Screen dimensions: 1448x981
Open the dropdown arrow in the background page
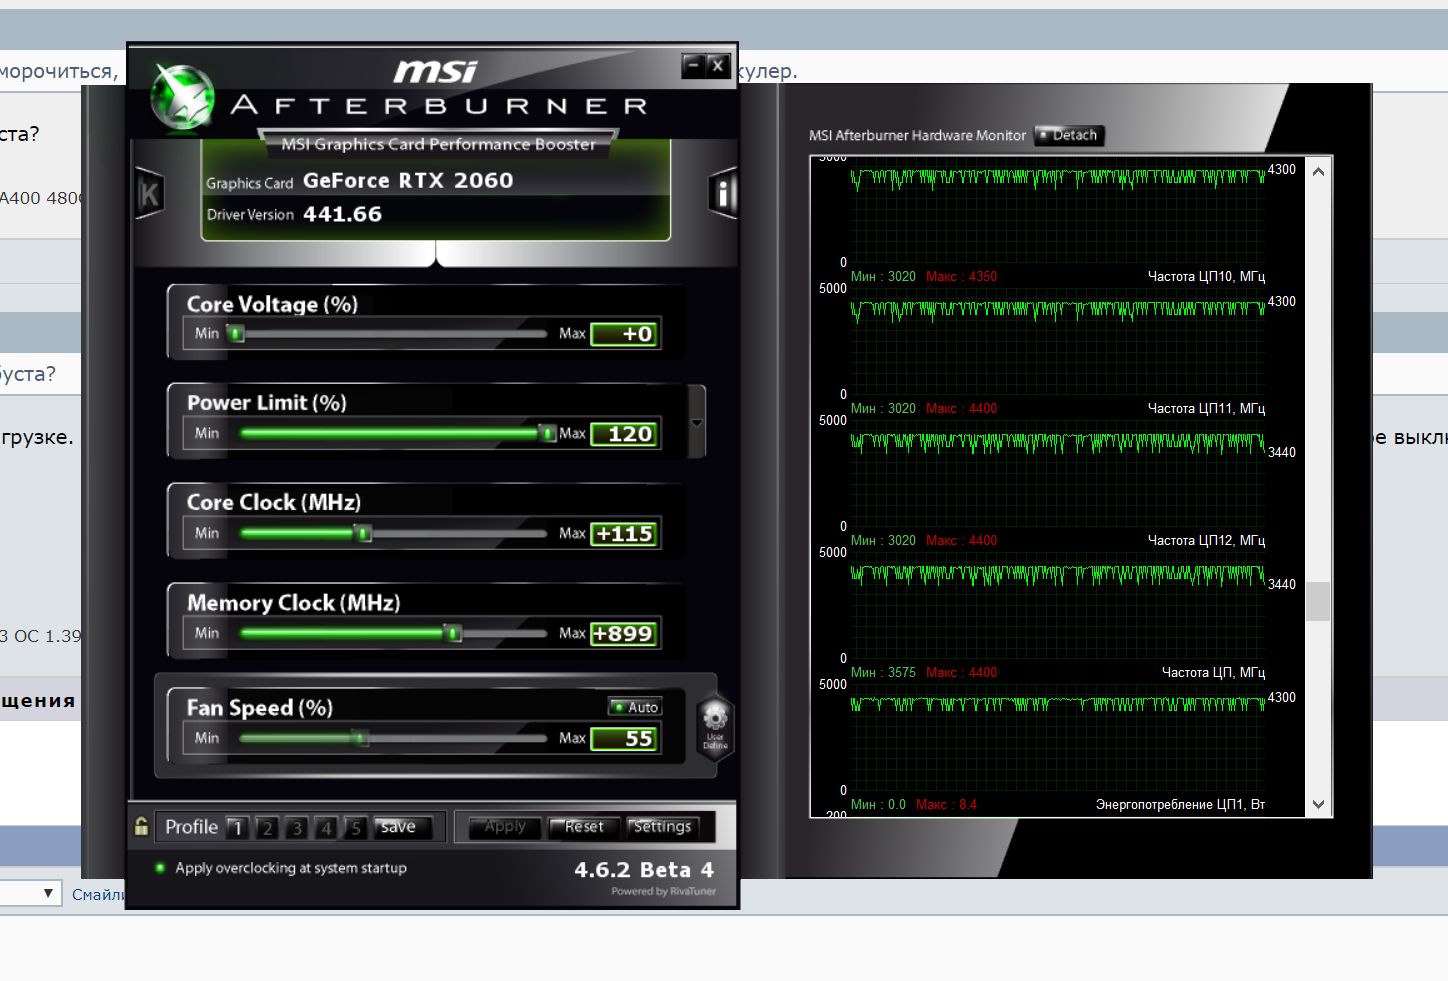point(48,893)
